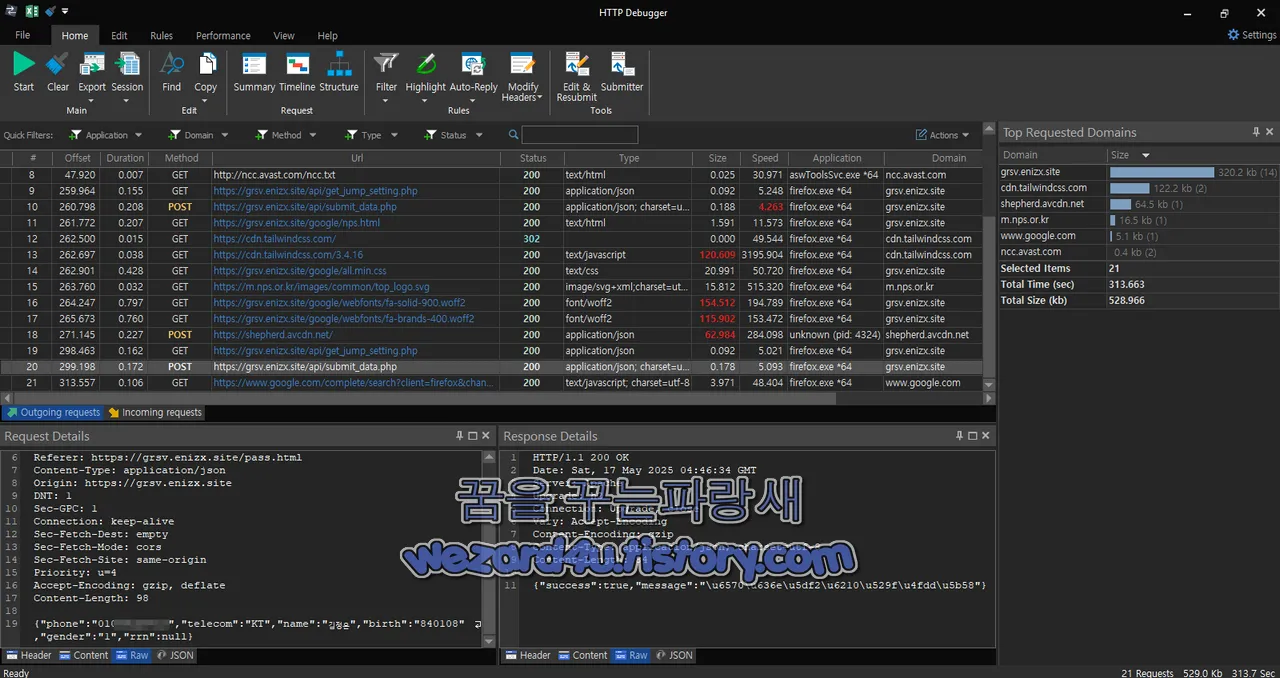Open the Actions dropdown
The image size is (1280, 678).
[x=943, y=135]
